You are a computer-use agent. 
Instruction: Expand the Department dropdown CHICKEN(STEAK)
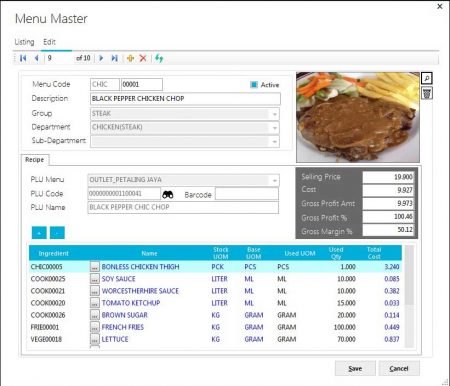pos(274,128)
